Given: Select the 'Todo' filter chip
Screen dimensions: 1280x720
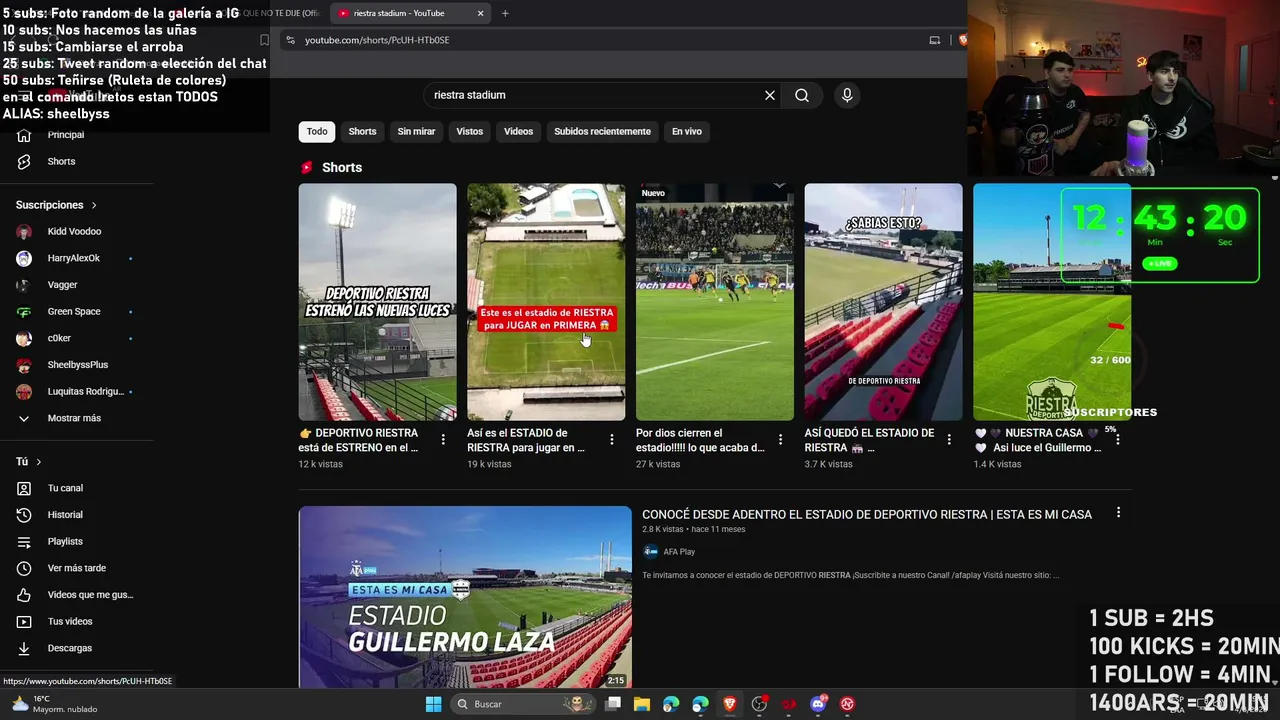Looking at the screenshot, I should click(317, 131).
